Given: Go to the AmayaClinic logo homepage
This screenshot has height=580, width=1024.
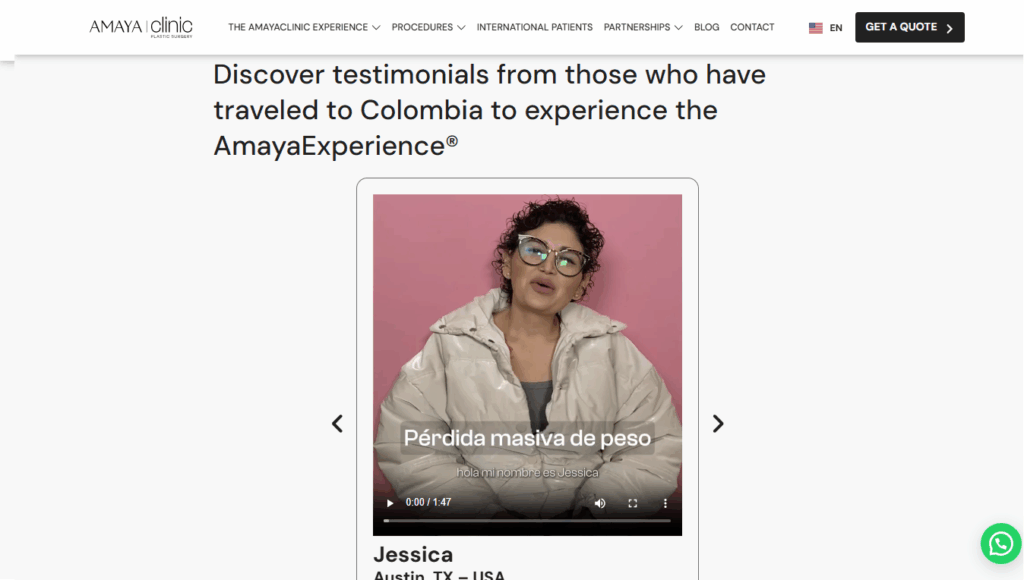Looking at the screenshot, I should [x=141, y=27].
